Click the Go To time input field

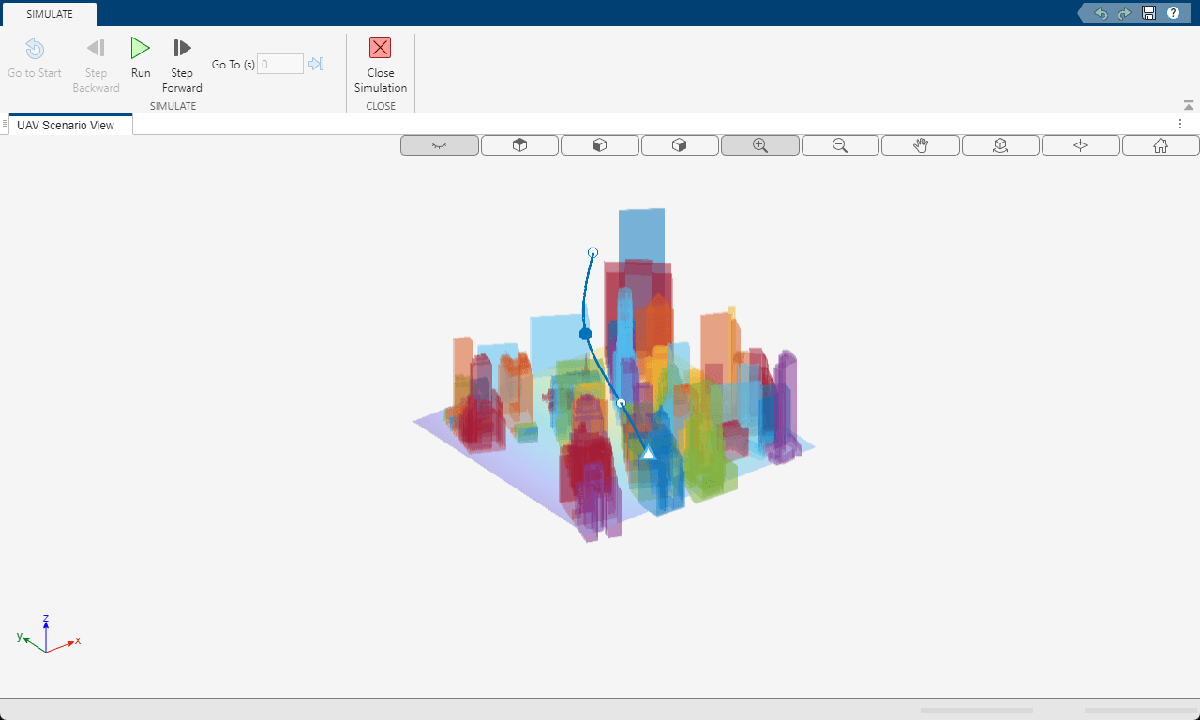(x=280, y=64)
